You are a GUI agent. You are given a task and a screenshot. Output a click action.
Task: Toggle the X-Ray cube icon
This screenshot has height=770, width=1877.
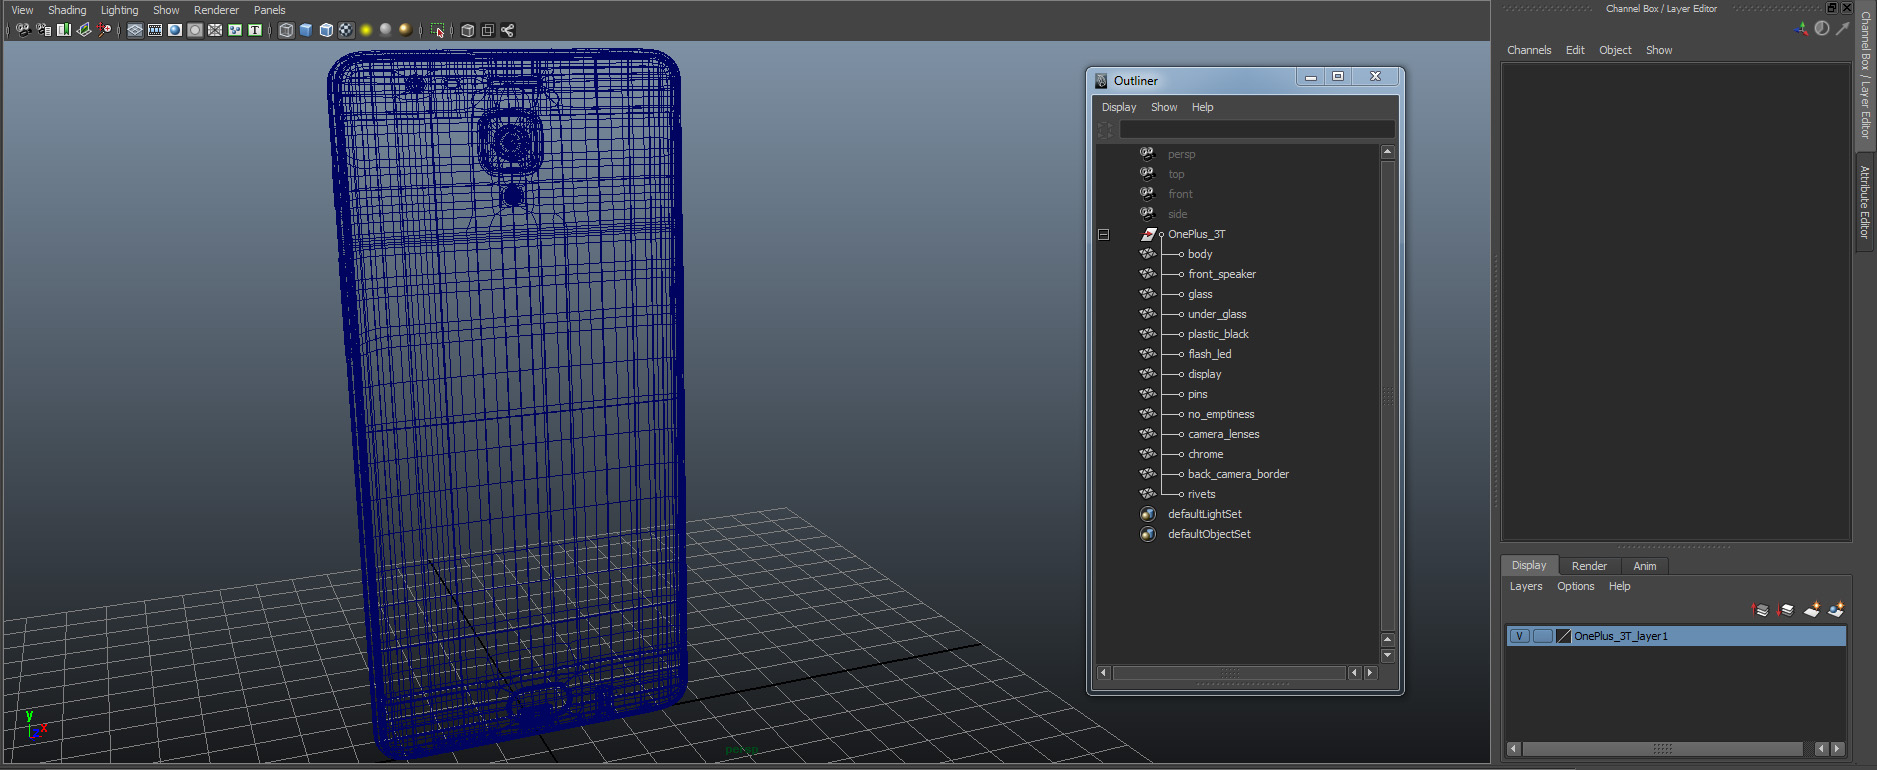[467, 30]
